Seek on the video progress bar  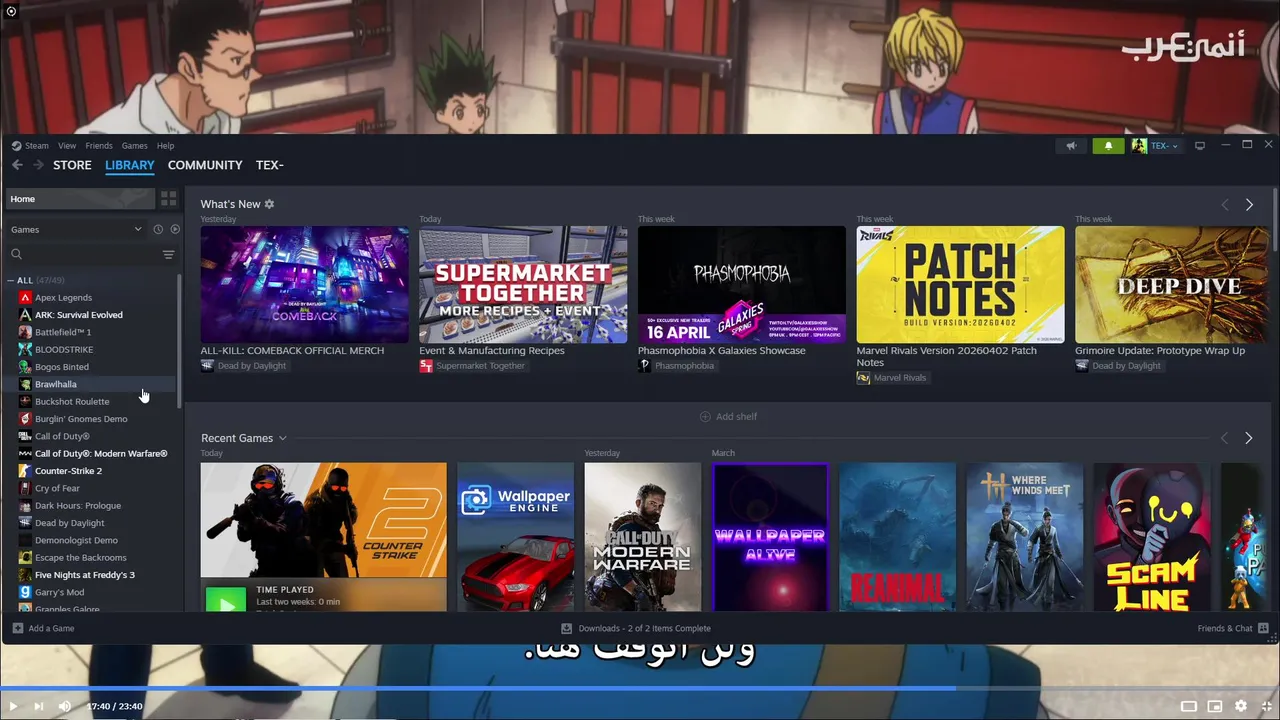point(640,688)
